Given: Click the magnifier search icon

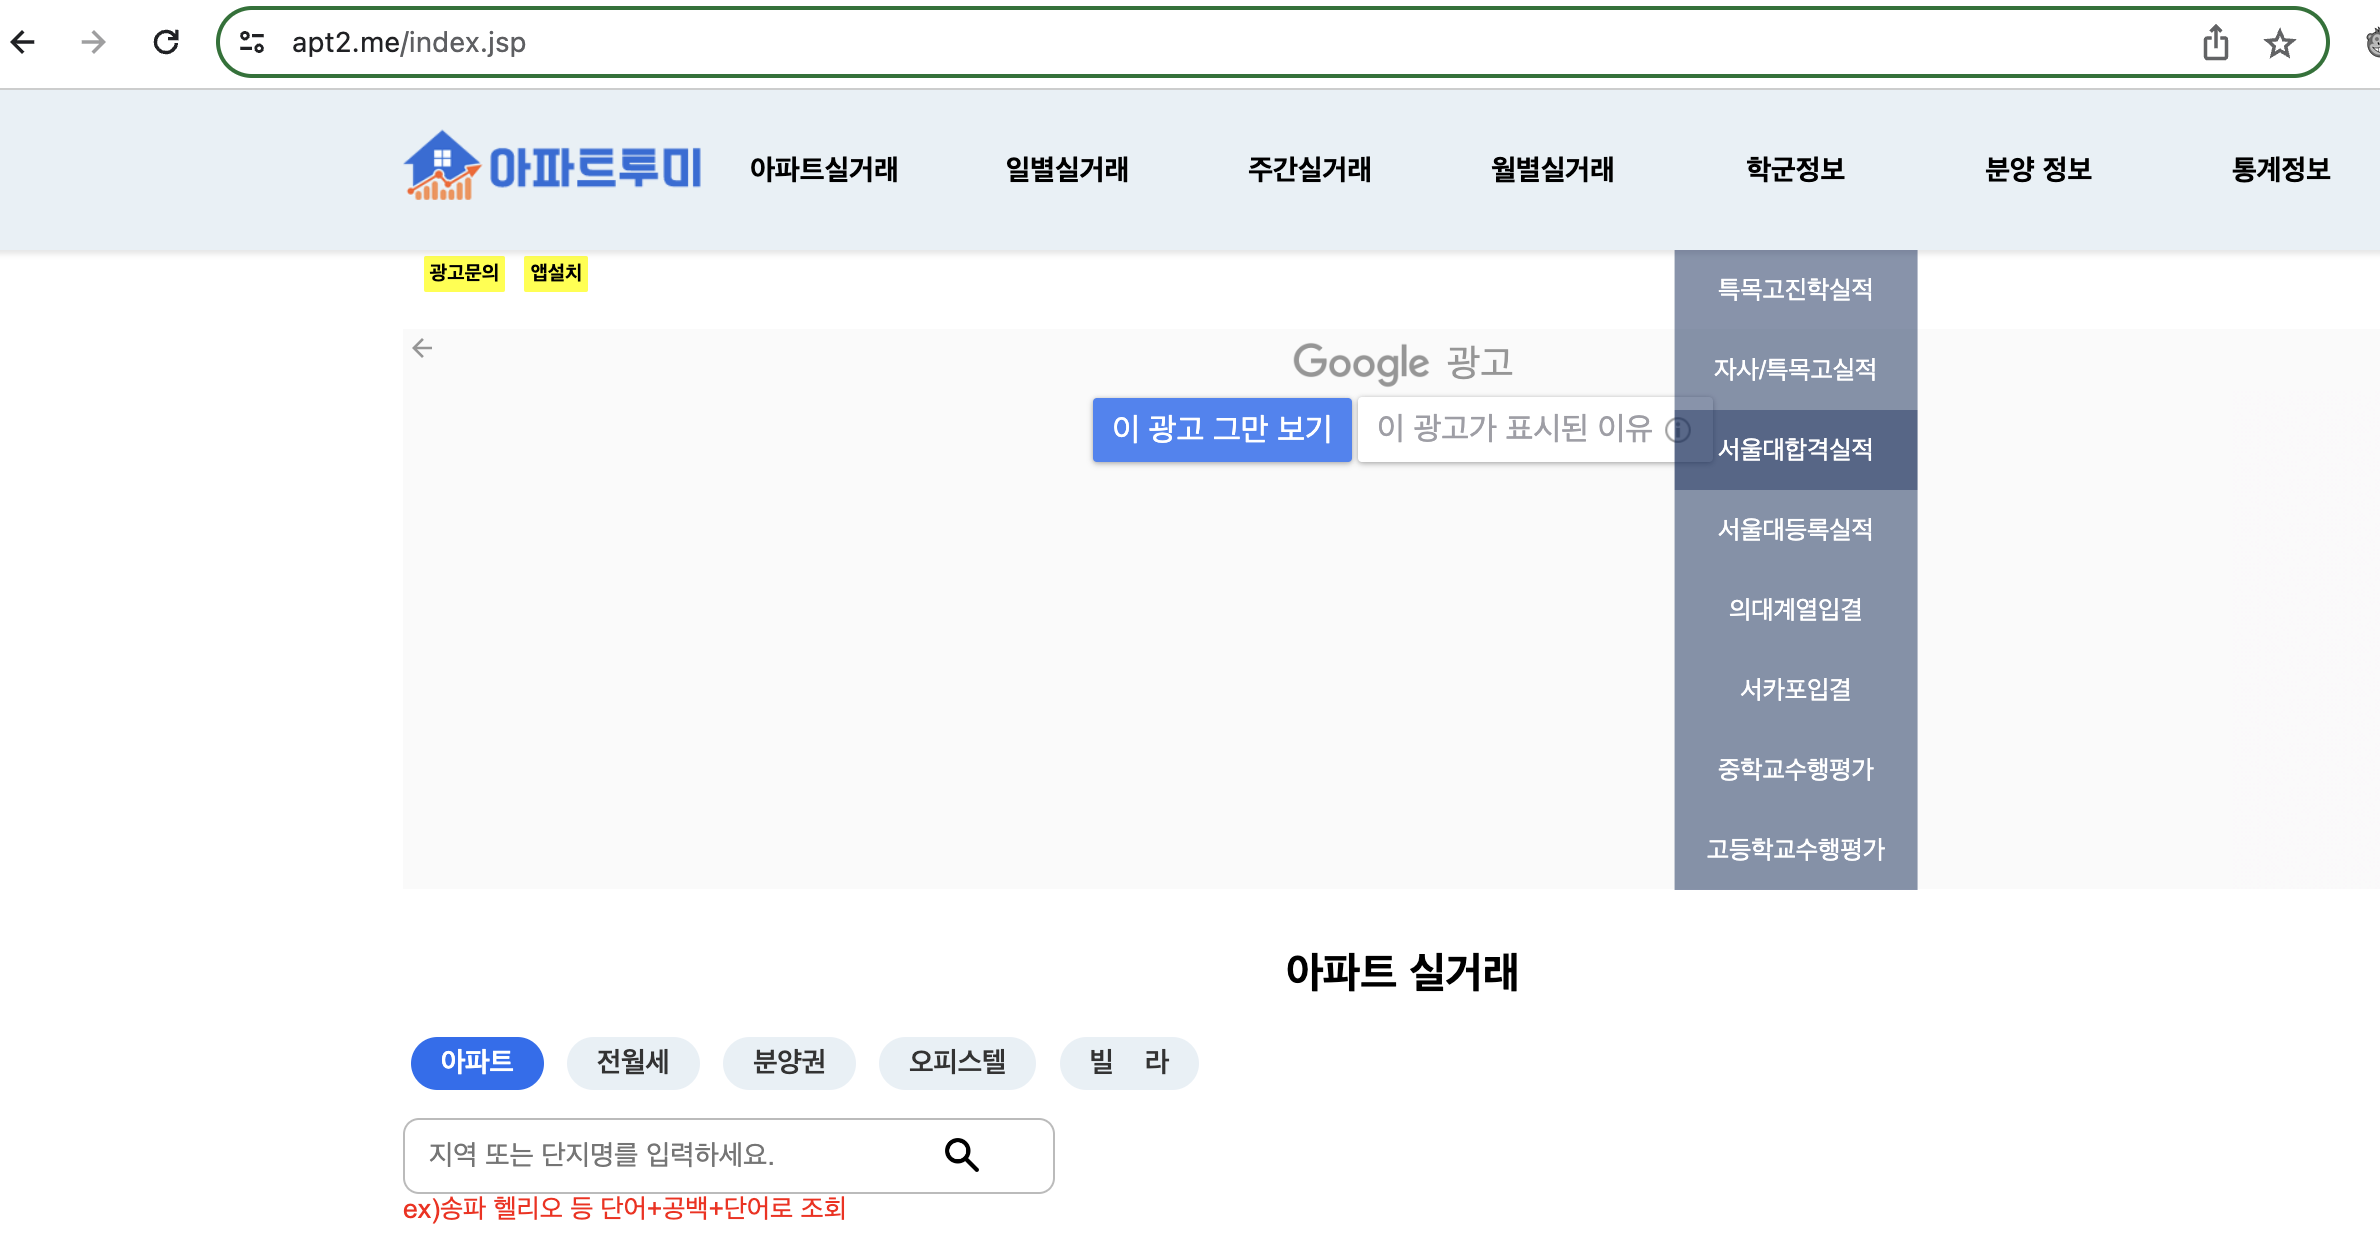Looking at the screenshot, I should coord(961,1155).
